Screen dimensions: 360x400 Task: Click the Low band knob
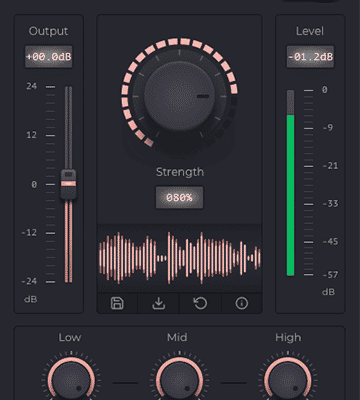click(71, 381)
